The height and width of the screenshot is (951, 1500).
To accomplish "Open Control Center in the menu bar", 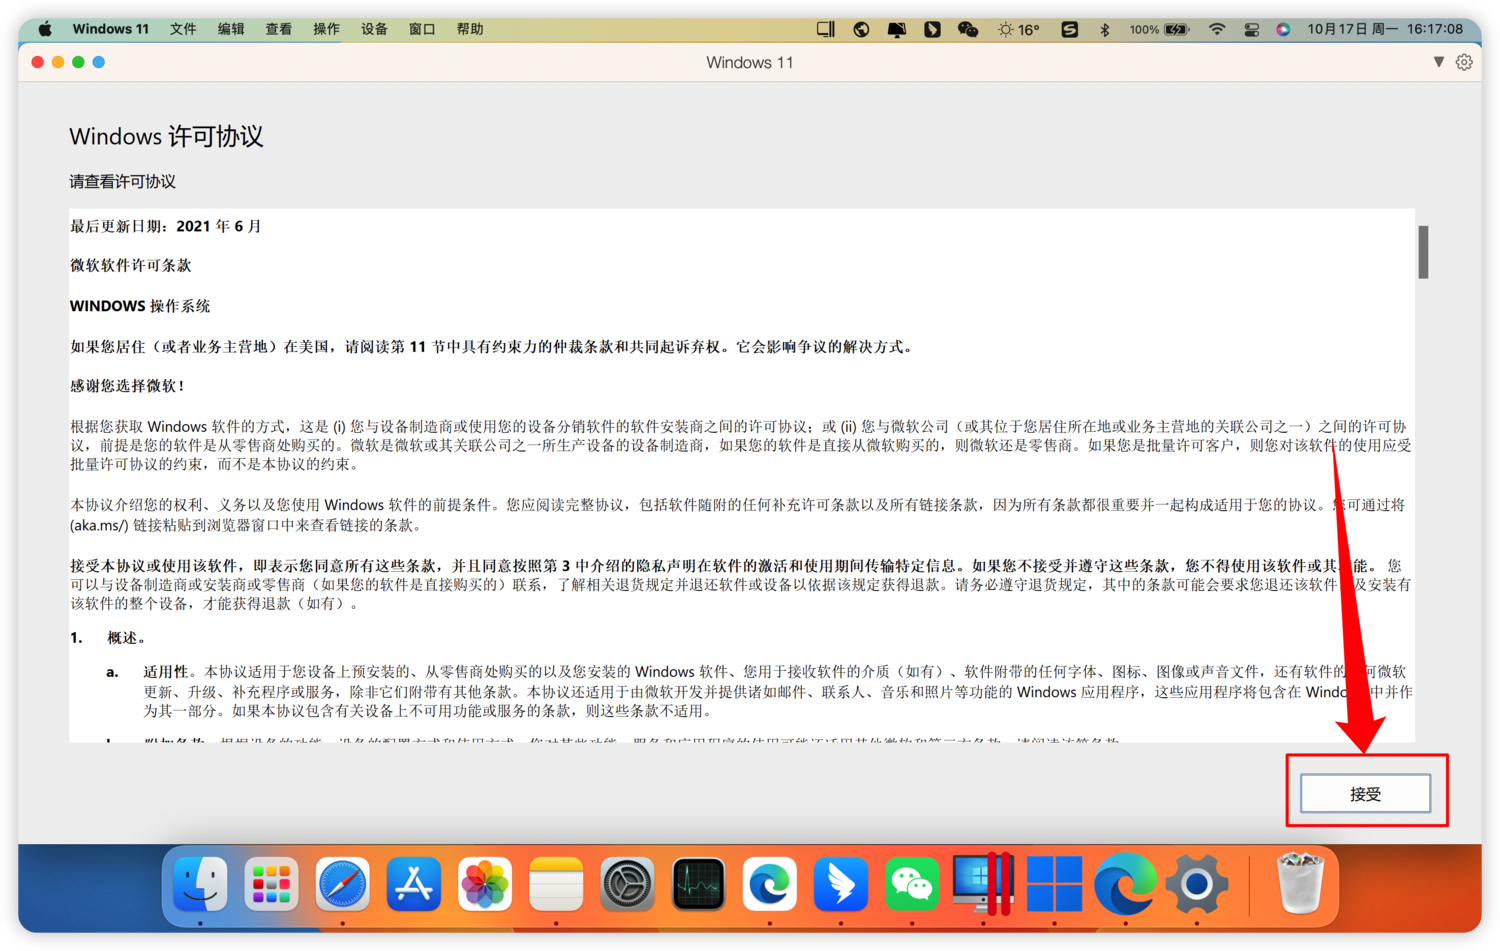I will tap(1251, 29).
